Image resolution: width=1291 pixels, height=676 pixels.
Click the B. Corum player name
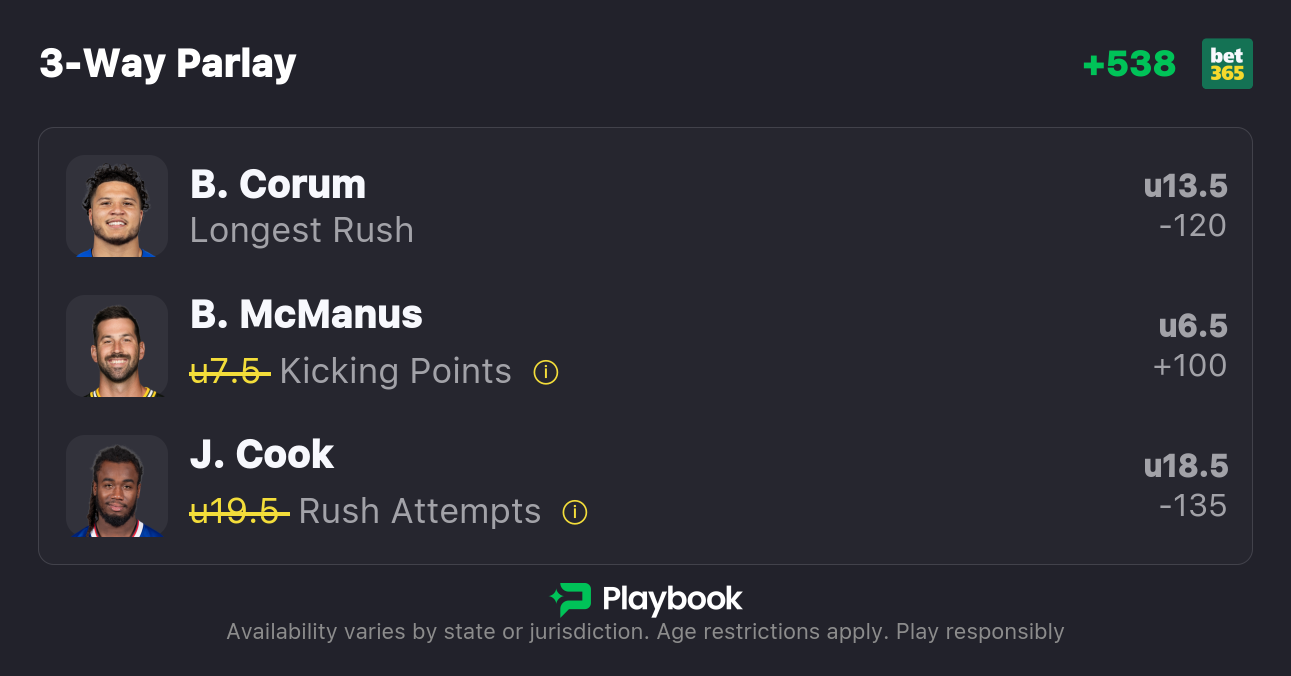click(x=278, y=185)
